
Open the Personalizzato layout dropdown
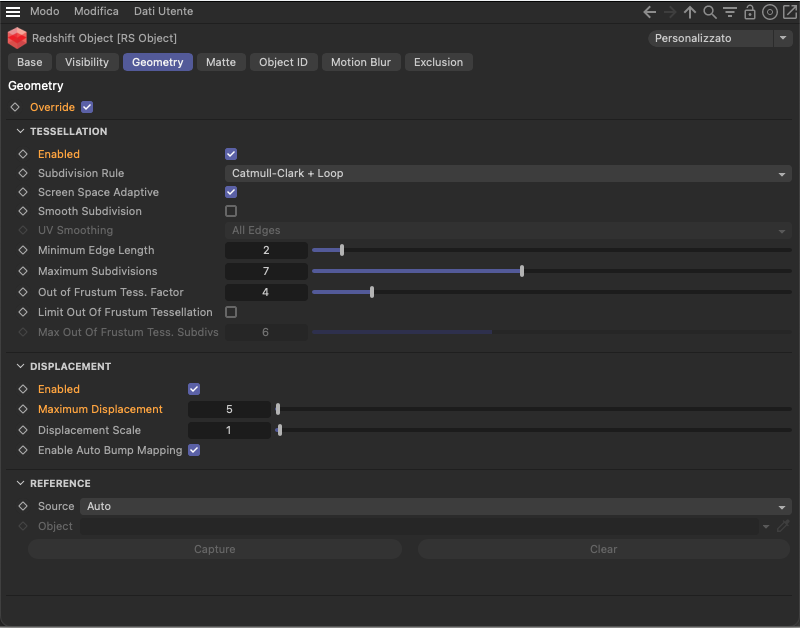click(711, 38)
